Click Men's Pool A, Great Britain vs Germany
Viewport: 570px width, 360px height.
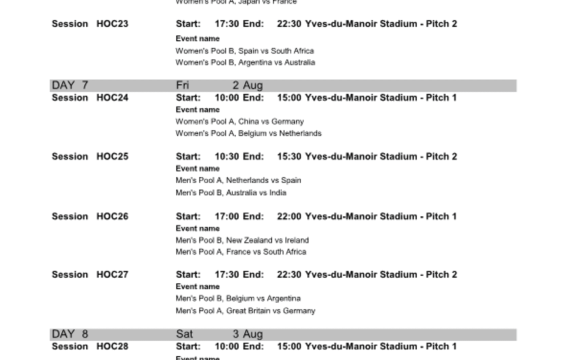[245, 311]
